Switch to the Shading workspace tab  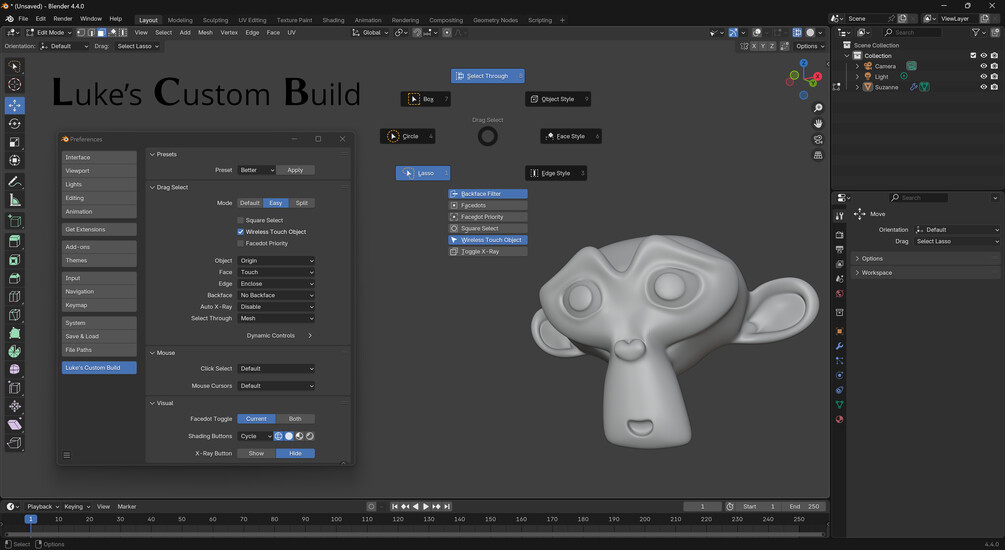[x=333, y=20]
